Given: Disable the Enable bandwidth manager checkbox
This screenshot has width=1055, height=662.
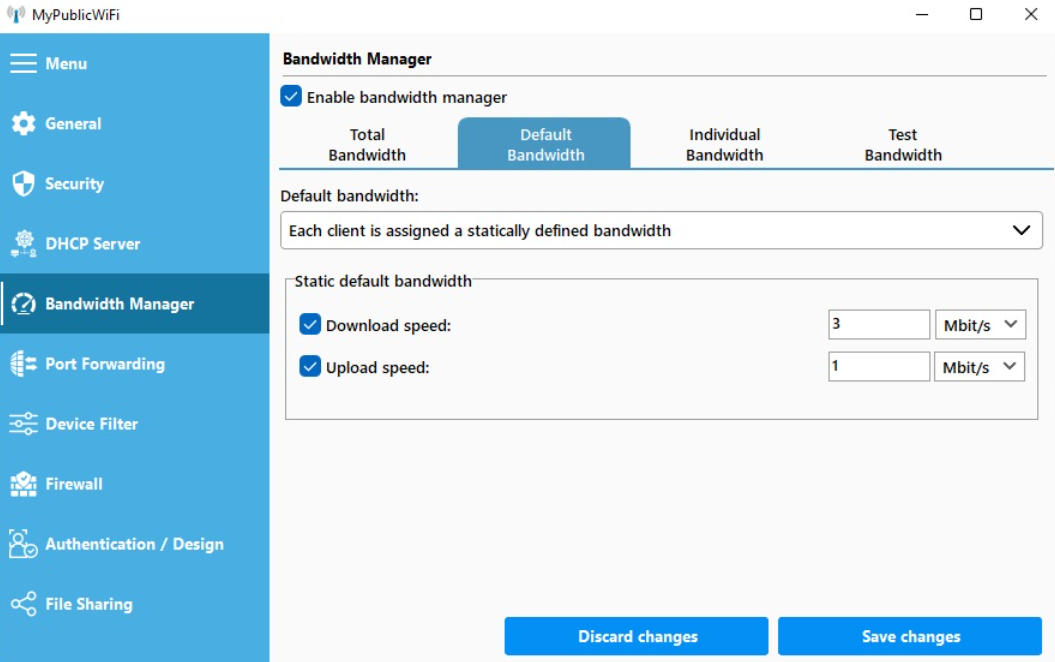Looking at the screenshot, I should click(291, 97).
